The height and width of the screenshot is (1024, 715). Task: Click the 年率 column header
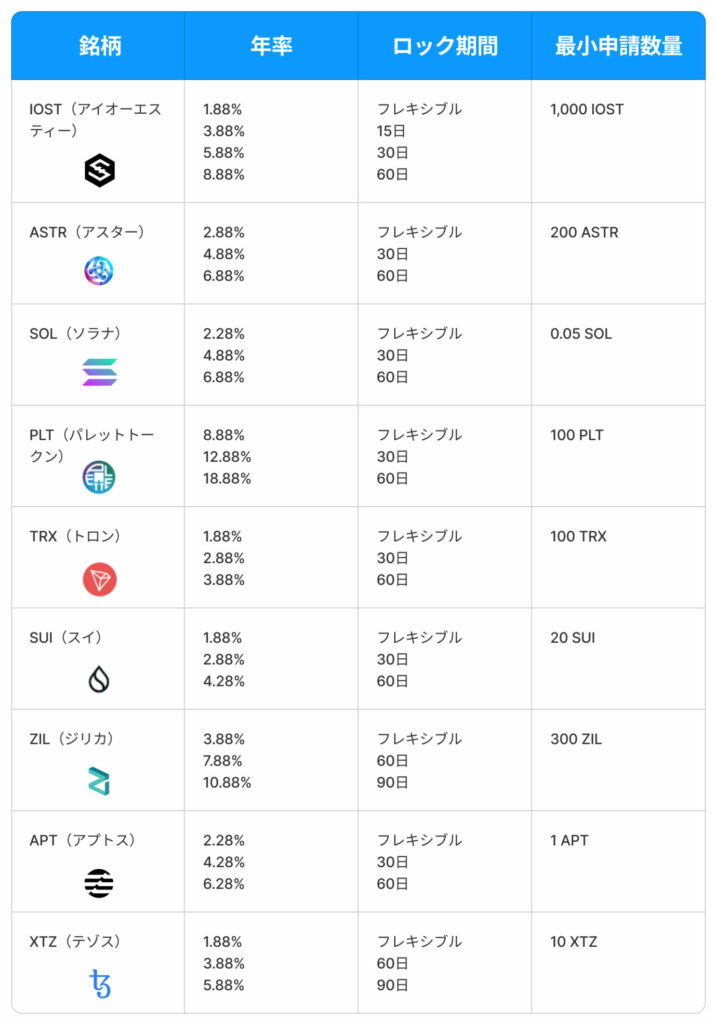271,46
